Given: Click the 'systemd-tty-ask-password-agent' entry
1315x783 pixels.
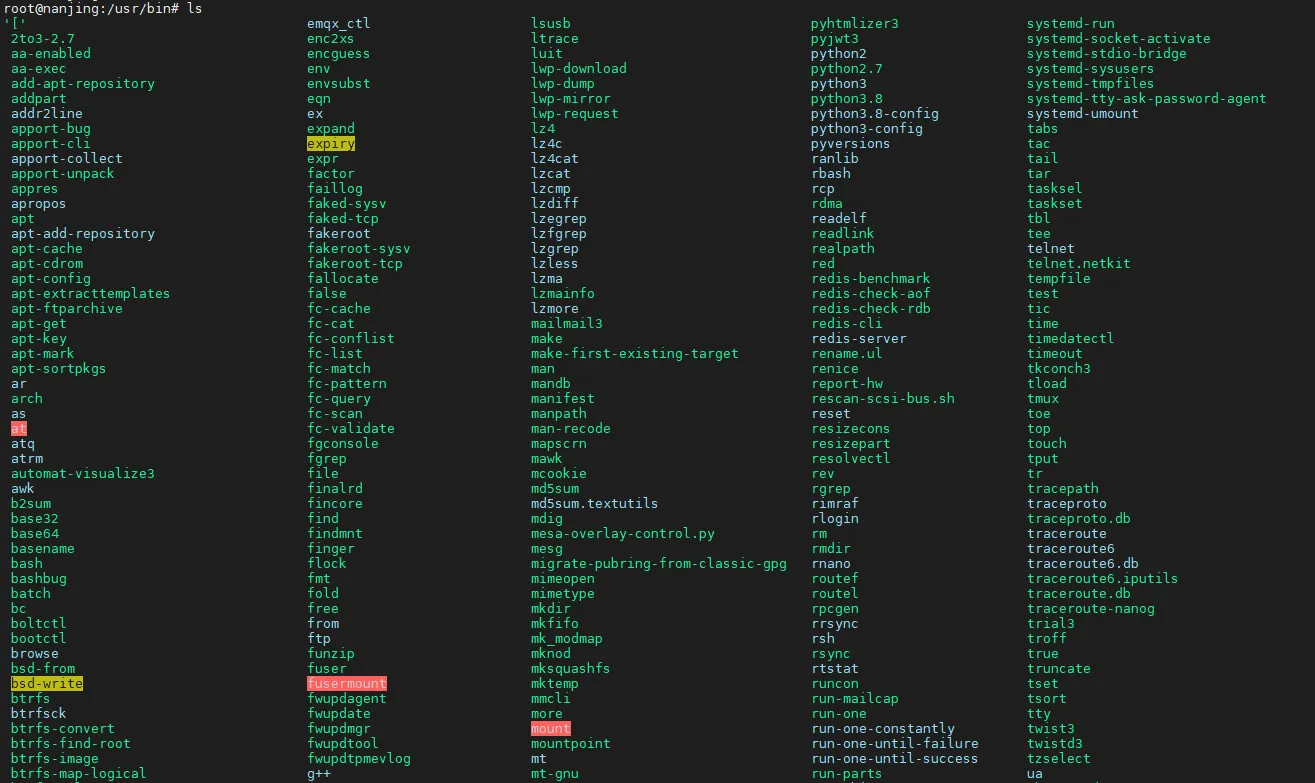Looking at the screenshot, I should tap(1146, 99).
